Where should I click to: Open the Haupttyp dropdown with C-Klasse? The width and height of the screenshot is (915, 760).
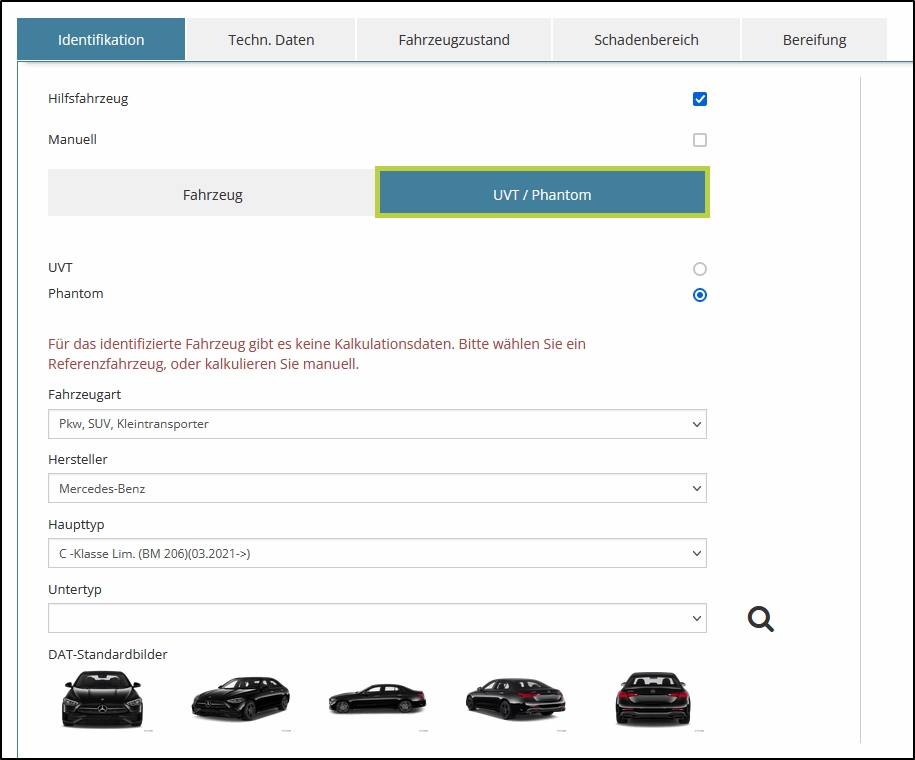377,553
